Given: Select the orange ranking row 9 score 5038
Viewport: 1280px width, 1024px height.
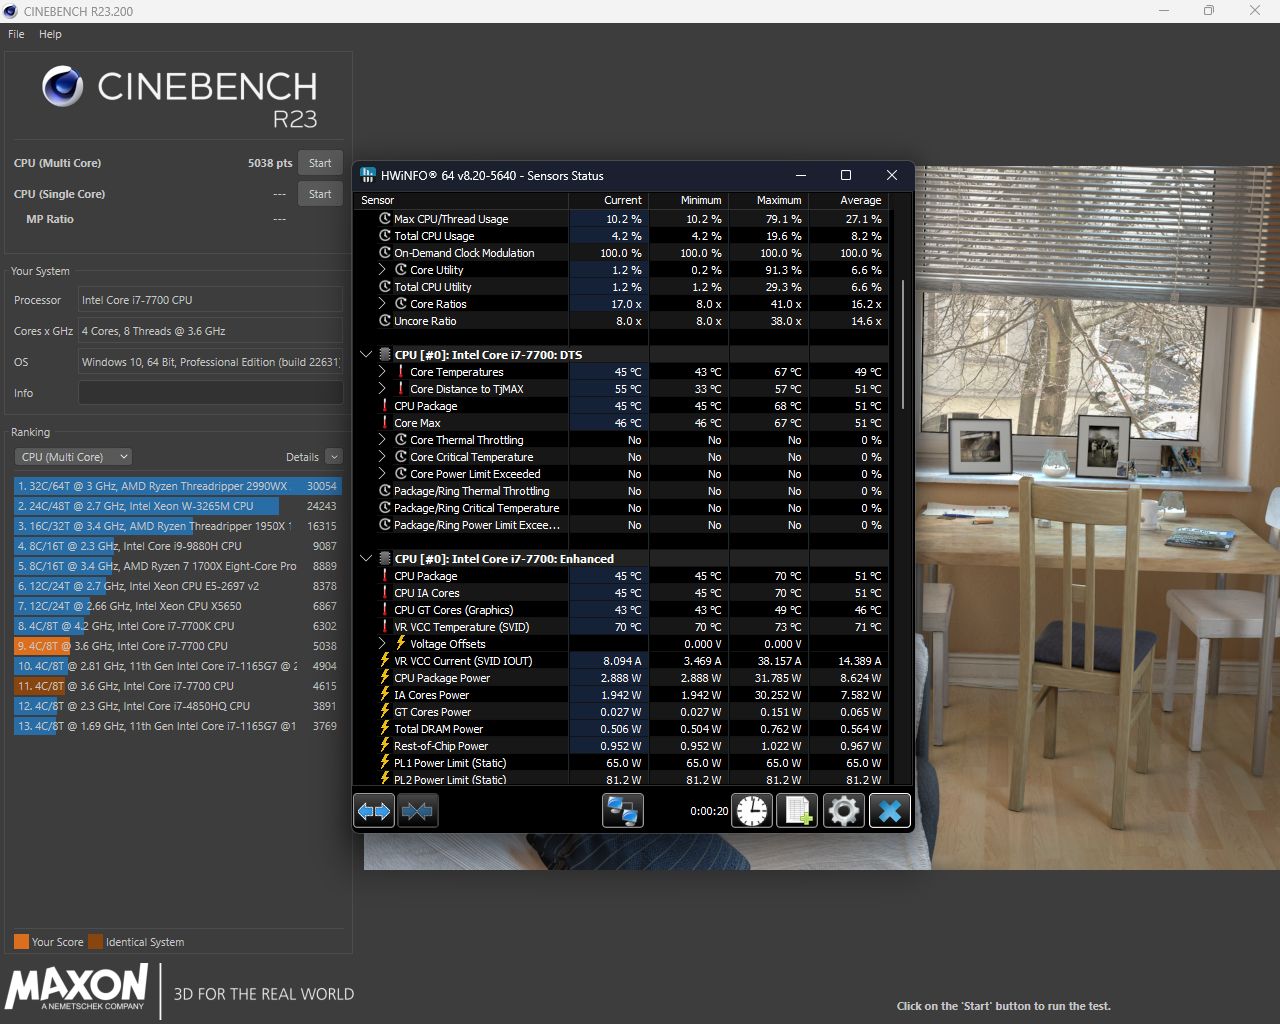Looking at the screenshot, I should tap(177, 646).
